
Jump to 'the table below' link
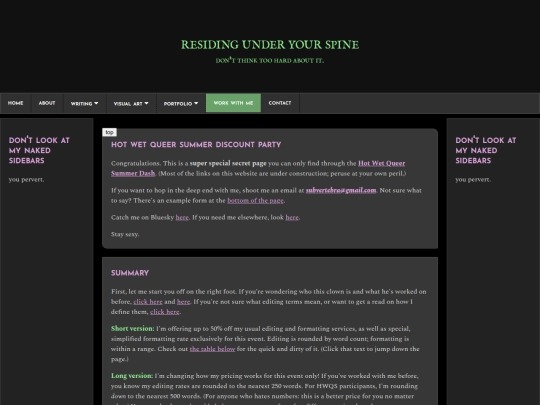pos(212,349)
